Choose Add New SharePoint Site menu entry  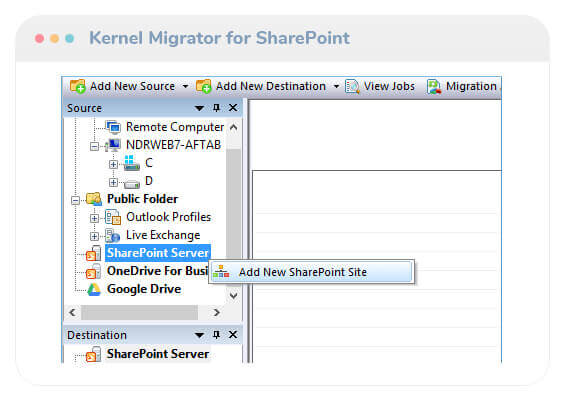[x=312, y=272]
